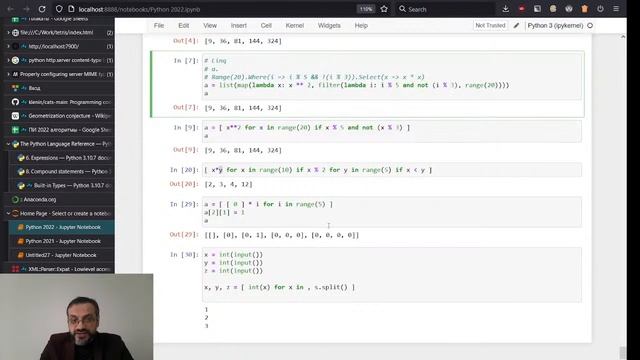Image resolution: width=640 pixels, height=360 pixels.
Task: Open the View menu
Action: (210, 25)
